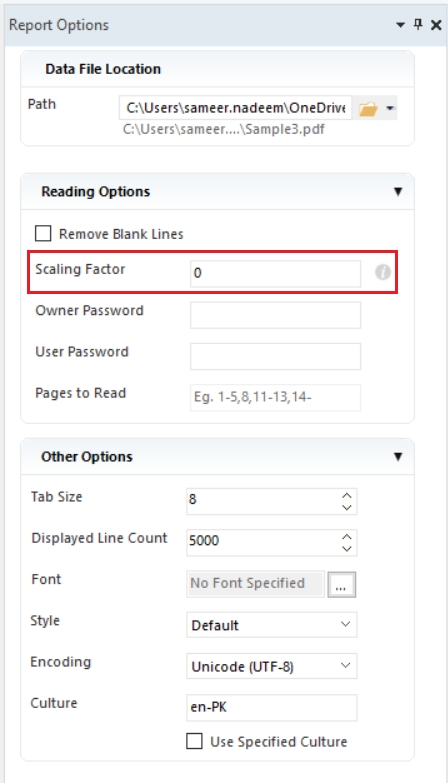Click the Culture field showing en-PK
The image size is (448, 783).
pyautogui.click(x=272, y=708)
